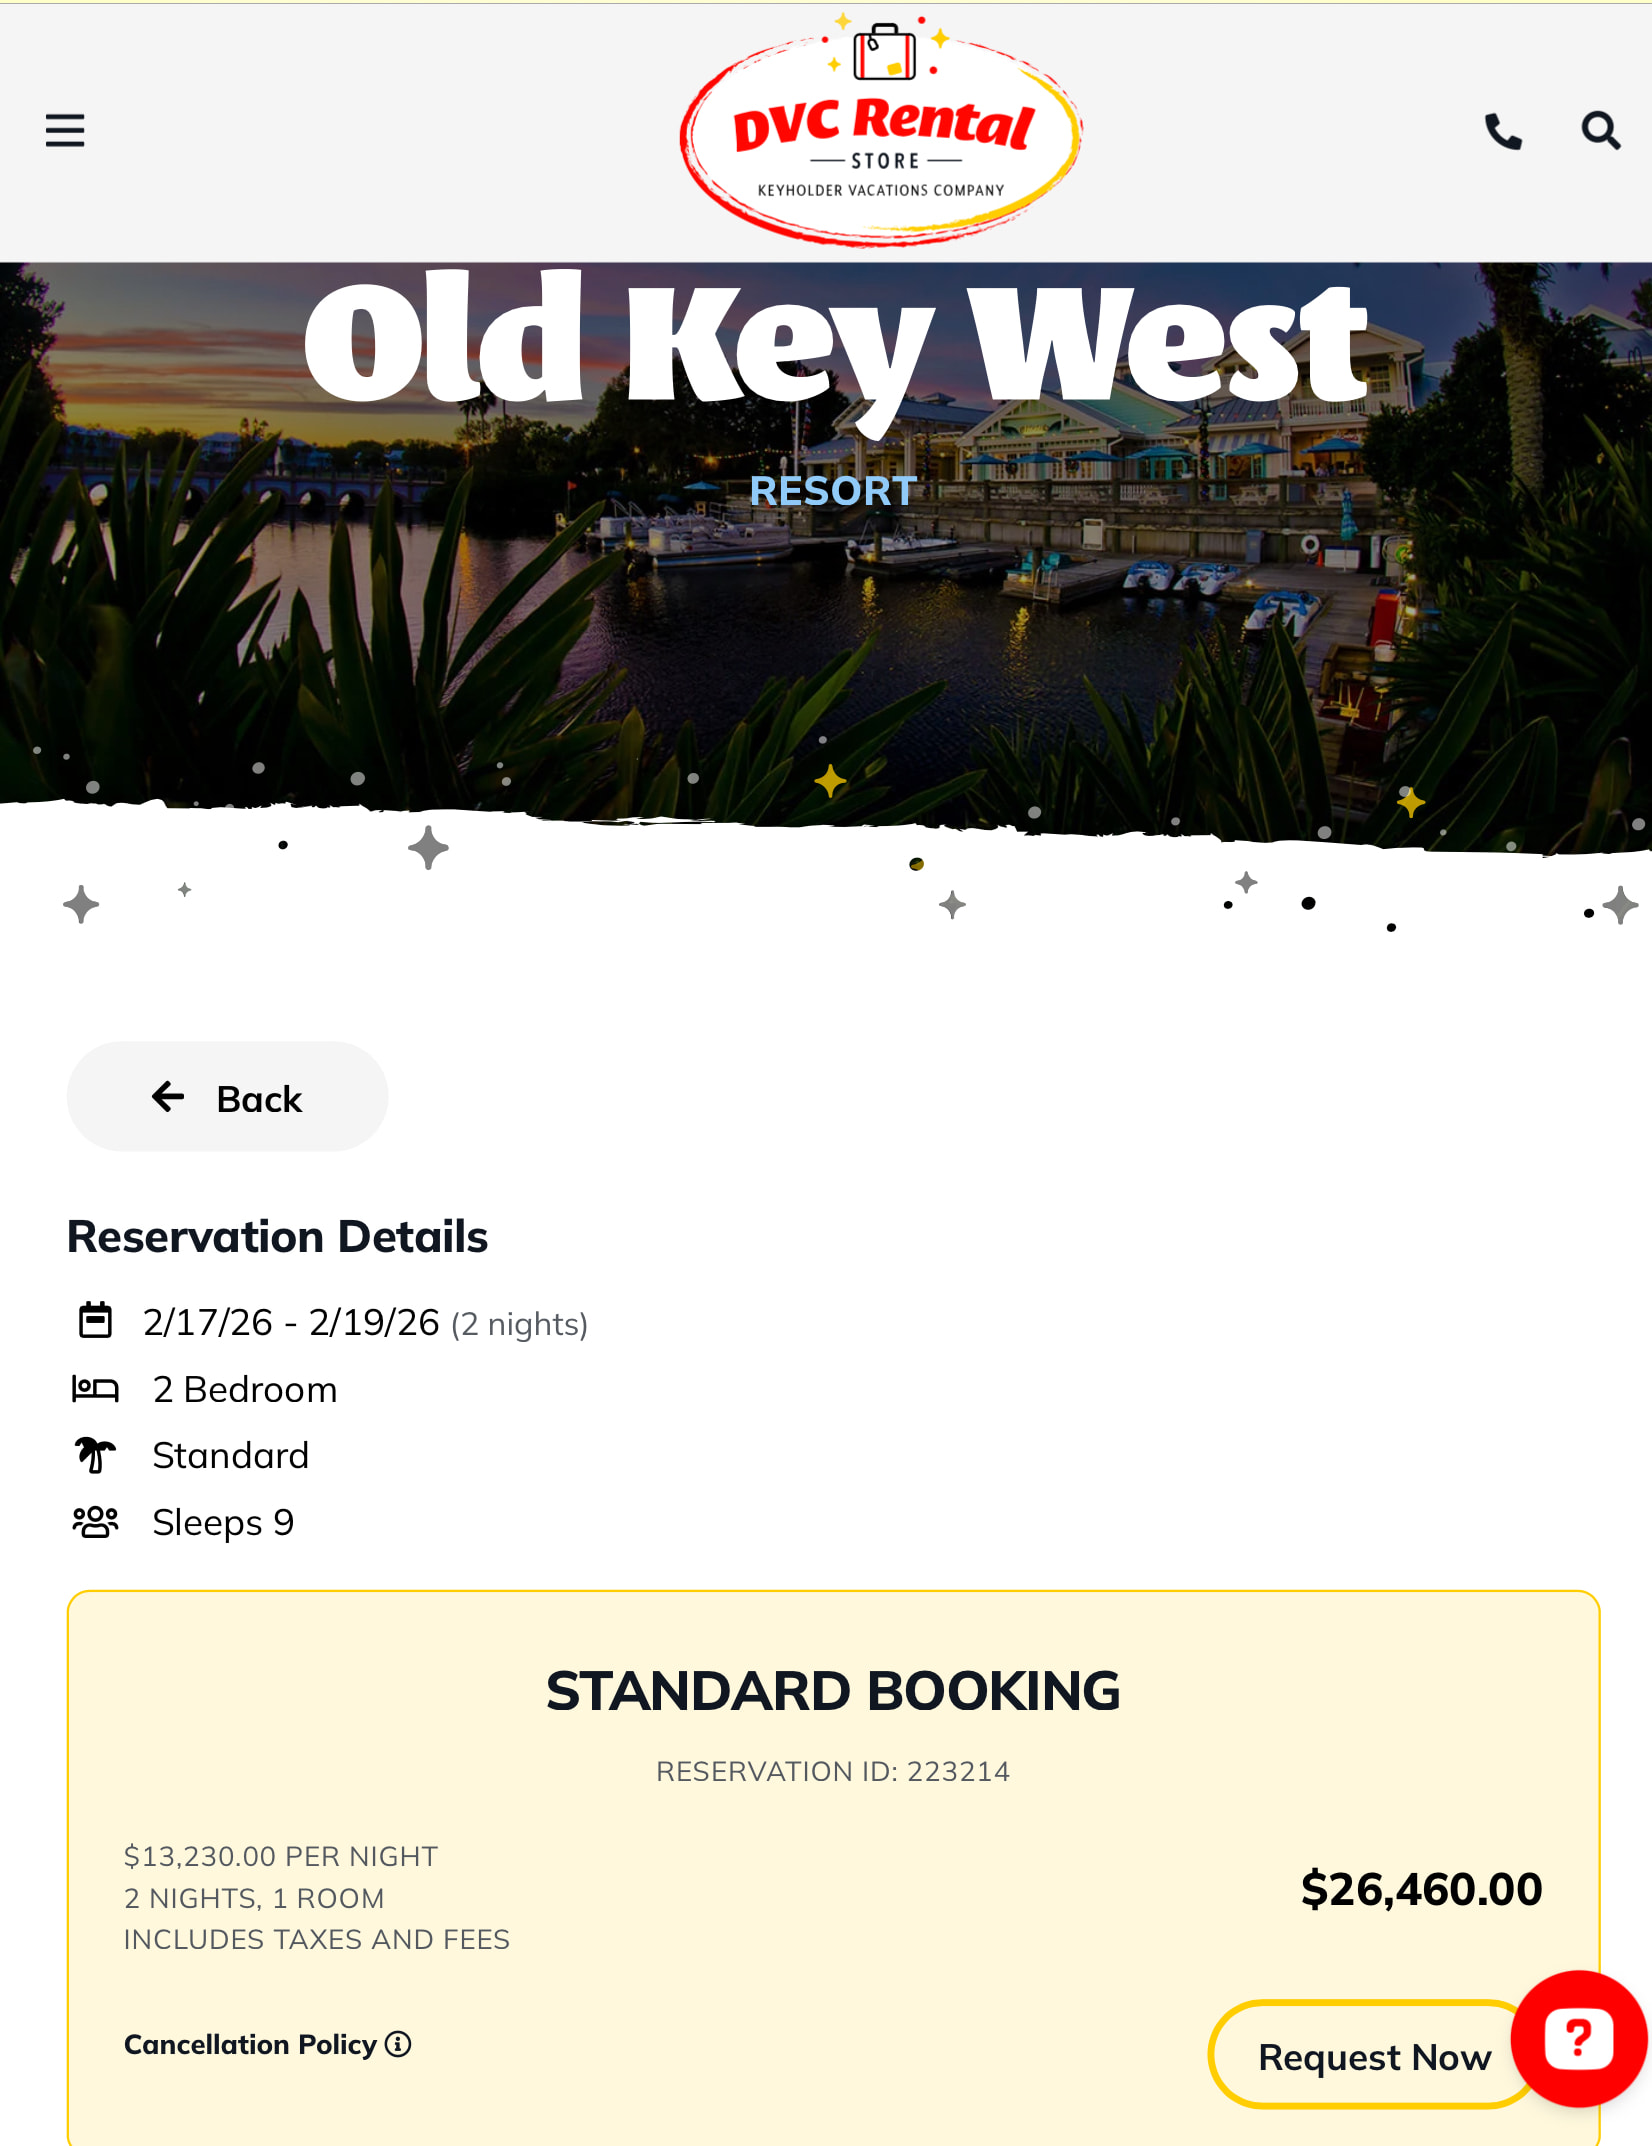
Task: Open the red help chat bubble
Action: click(1578, 2038)
